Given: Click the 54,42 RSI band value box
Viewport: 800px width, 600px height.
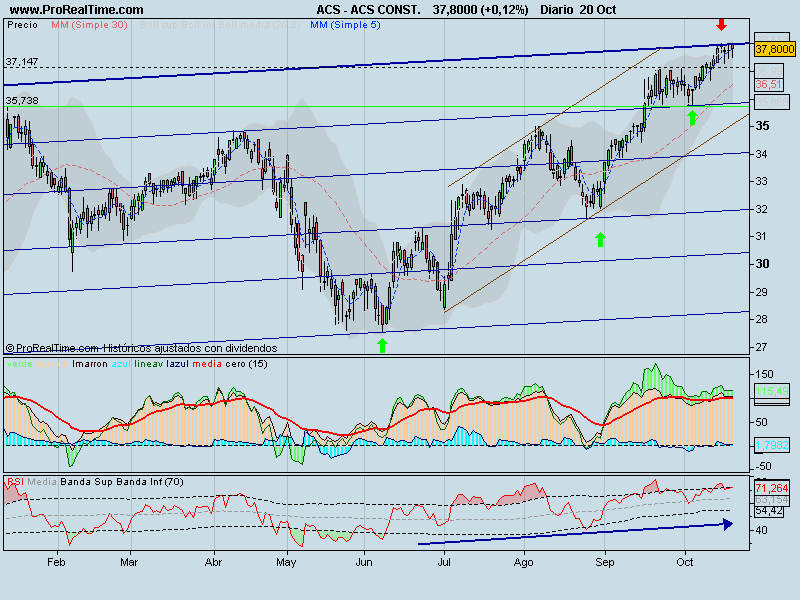Looking at the screenshot, I should [768, 510].
